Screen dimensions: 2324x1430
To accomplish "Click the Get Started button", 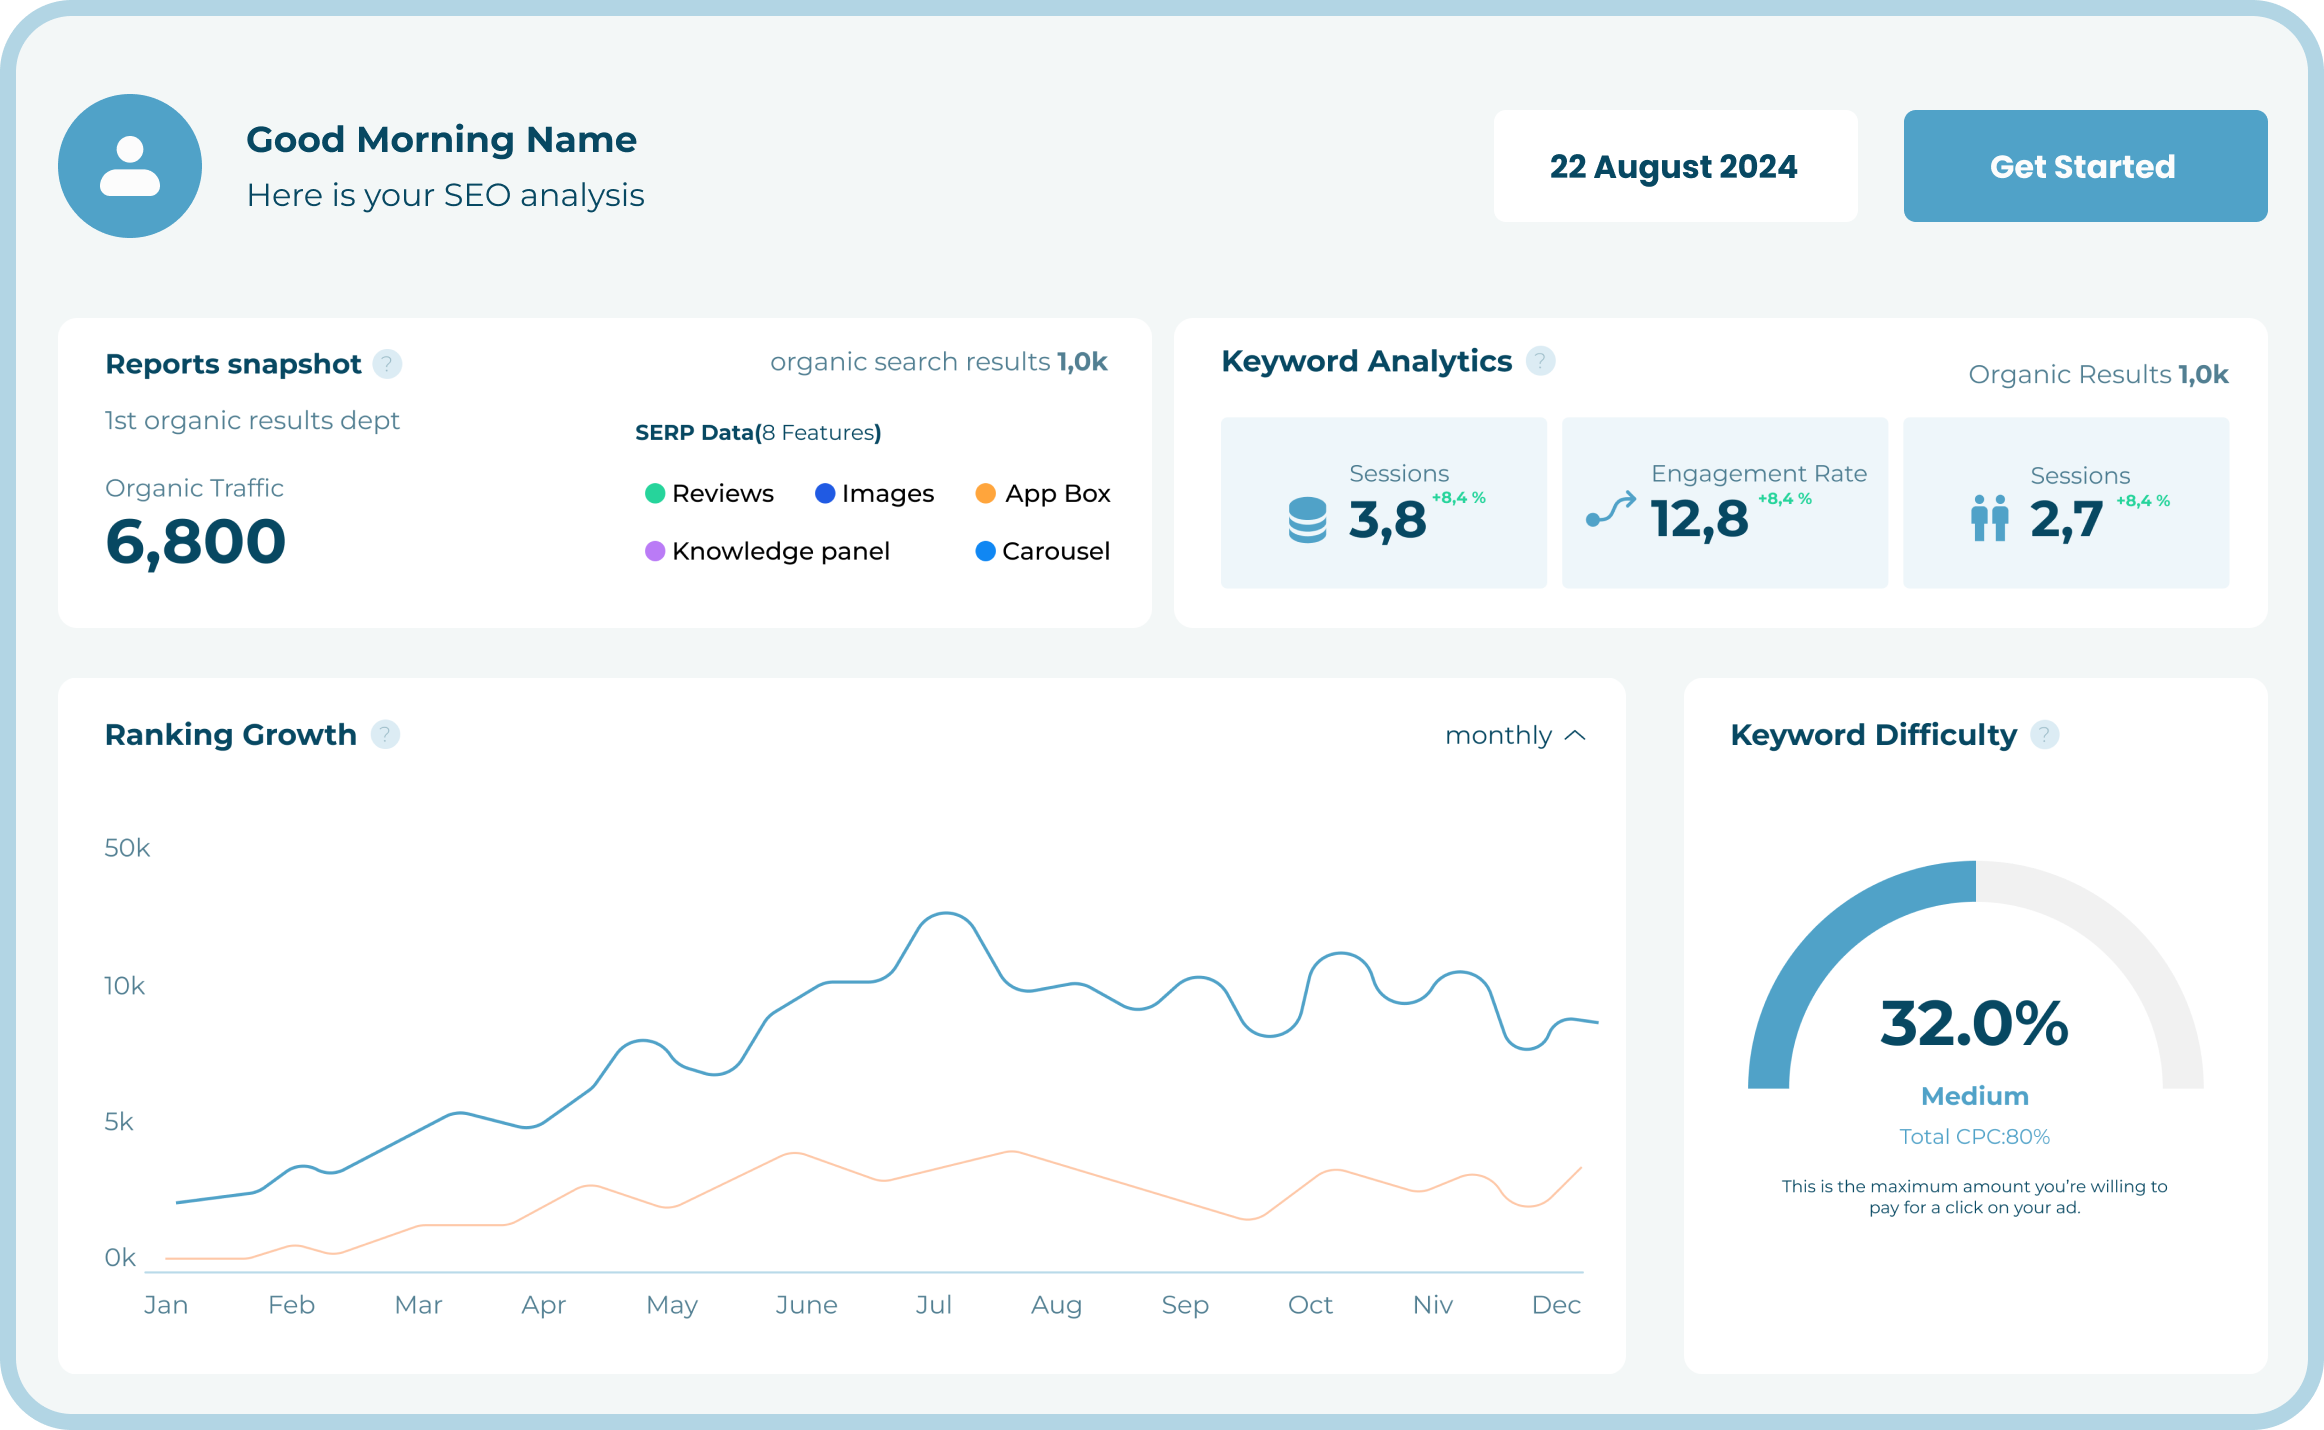I will pyautogui.click(x=2082, y=166).
